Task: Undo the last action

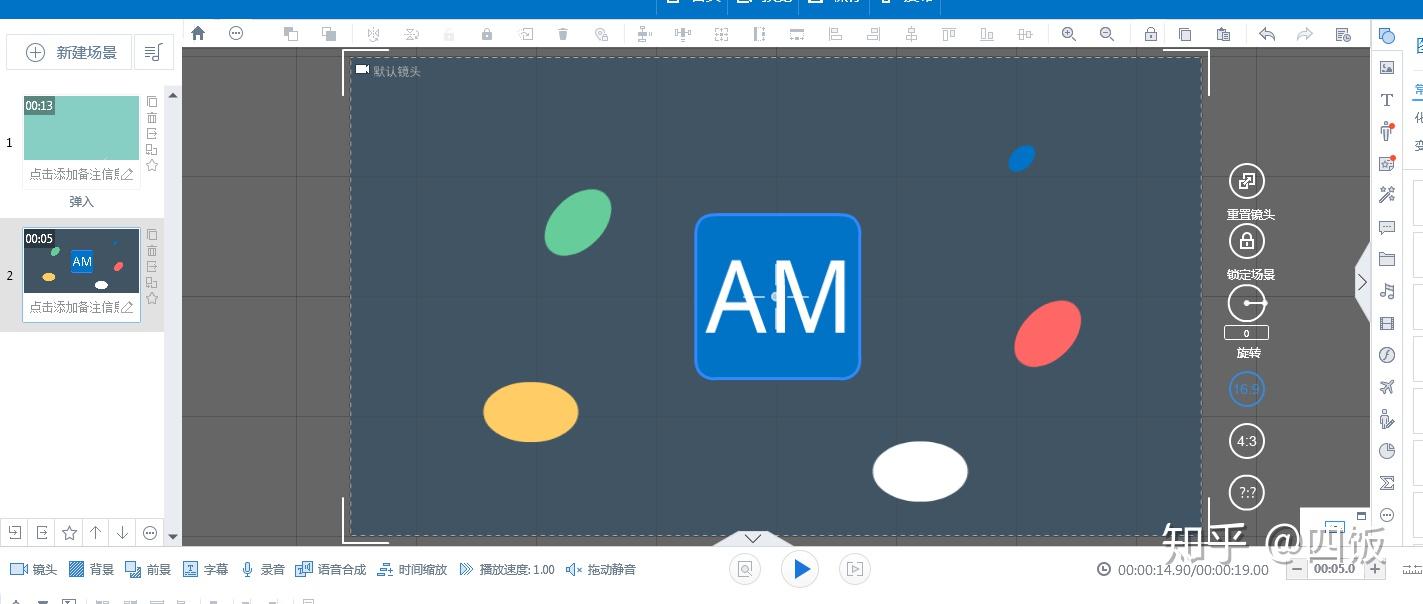Action: point(1267,34)
